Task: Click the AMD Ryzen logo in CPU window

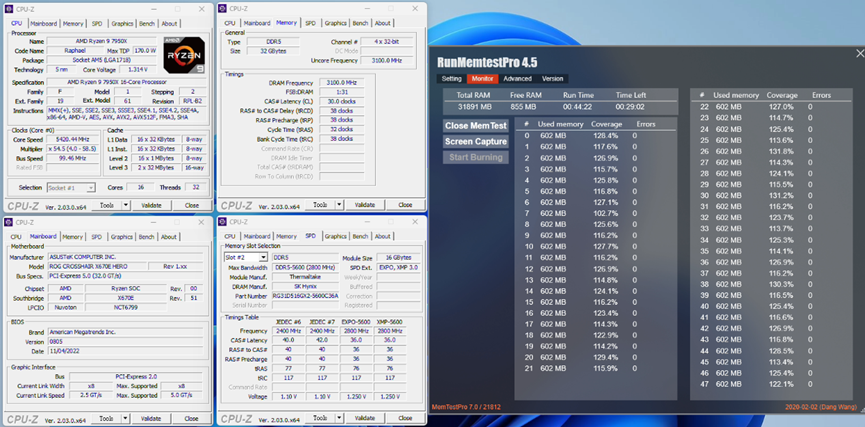Action: click(x=184, y=55)
